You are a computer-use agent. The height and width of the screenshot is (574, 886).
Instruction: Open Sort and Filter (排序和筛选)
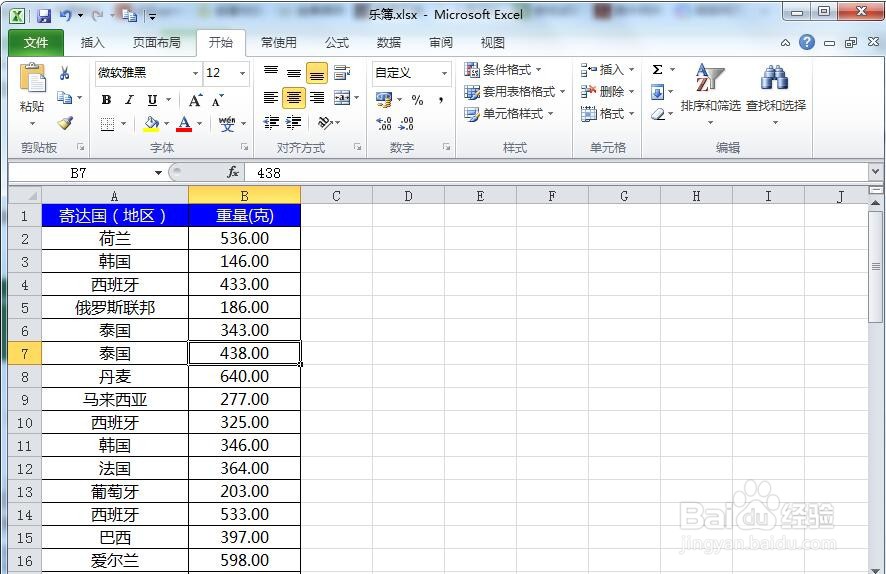coord(710,93)
